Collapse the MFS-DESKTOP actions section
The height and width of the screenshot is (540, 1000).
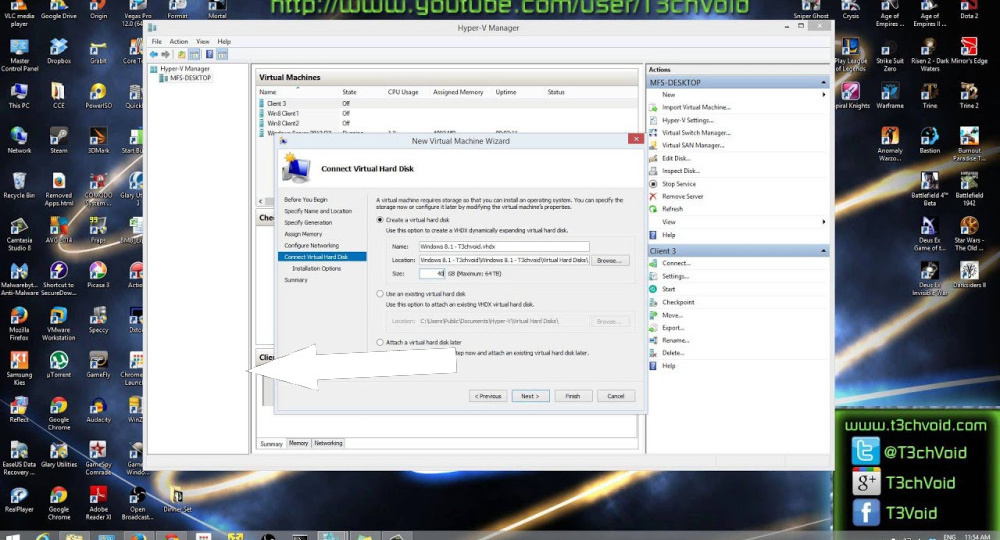[x=823, y=83]
